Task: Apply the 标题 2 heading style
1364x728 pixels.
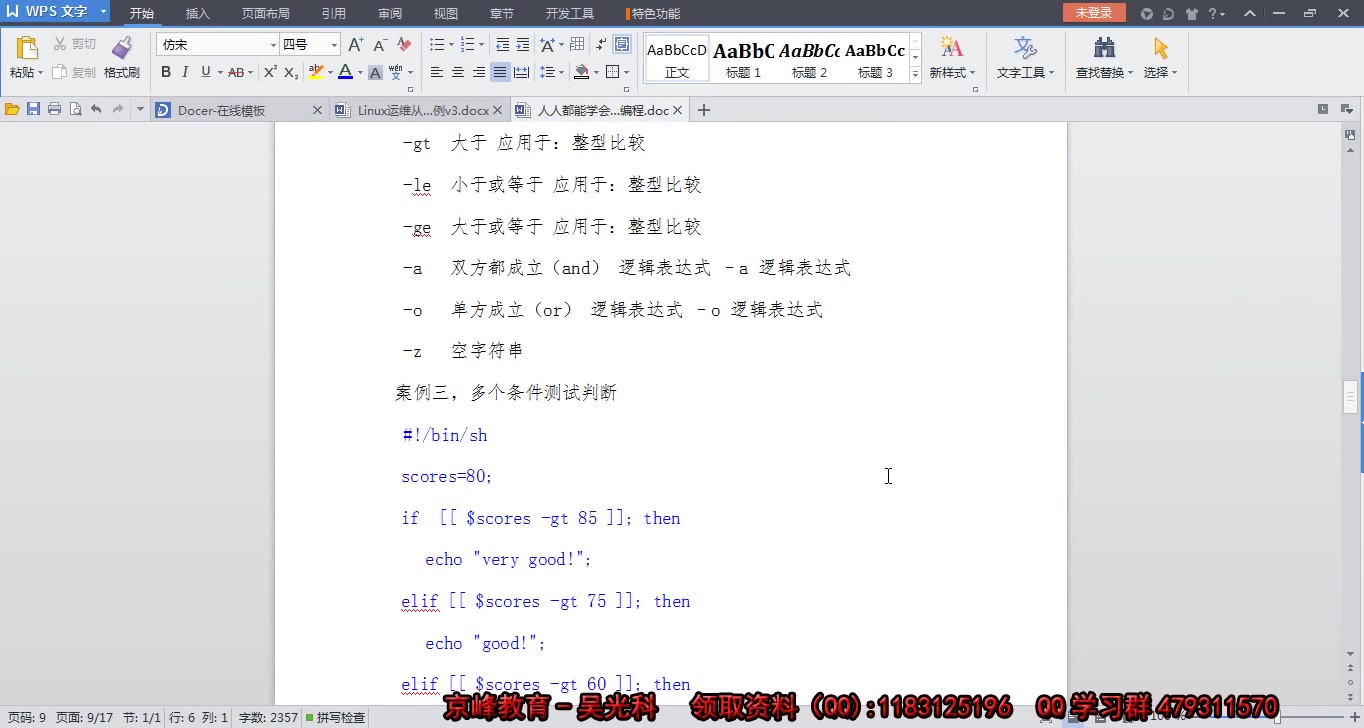Action: pos(810,59)
